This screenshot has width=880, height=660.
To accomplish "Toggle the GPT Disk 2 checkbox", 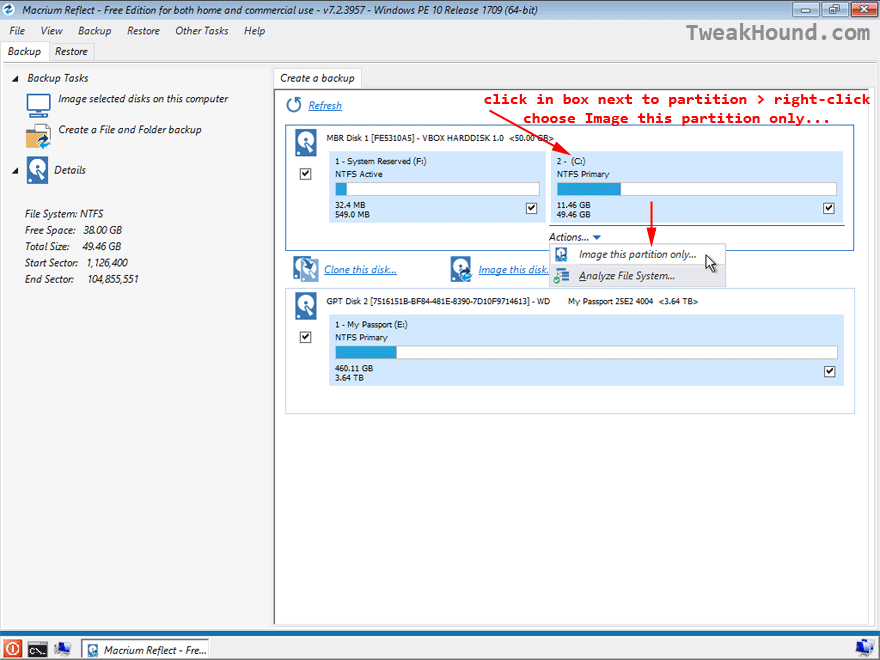I will click(305, 337).
